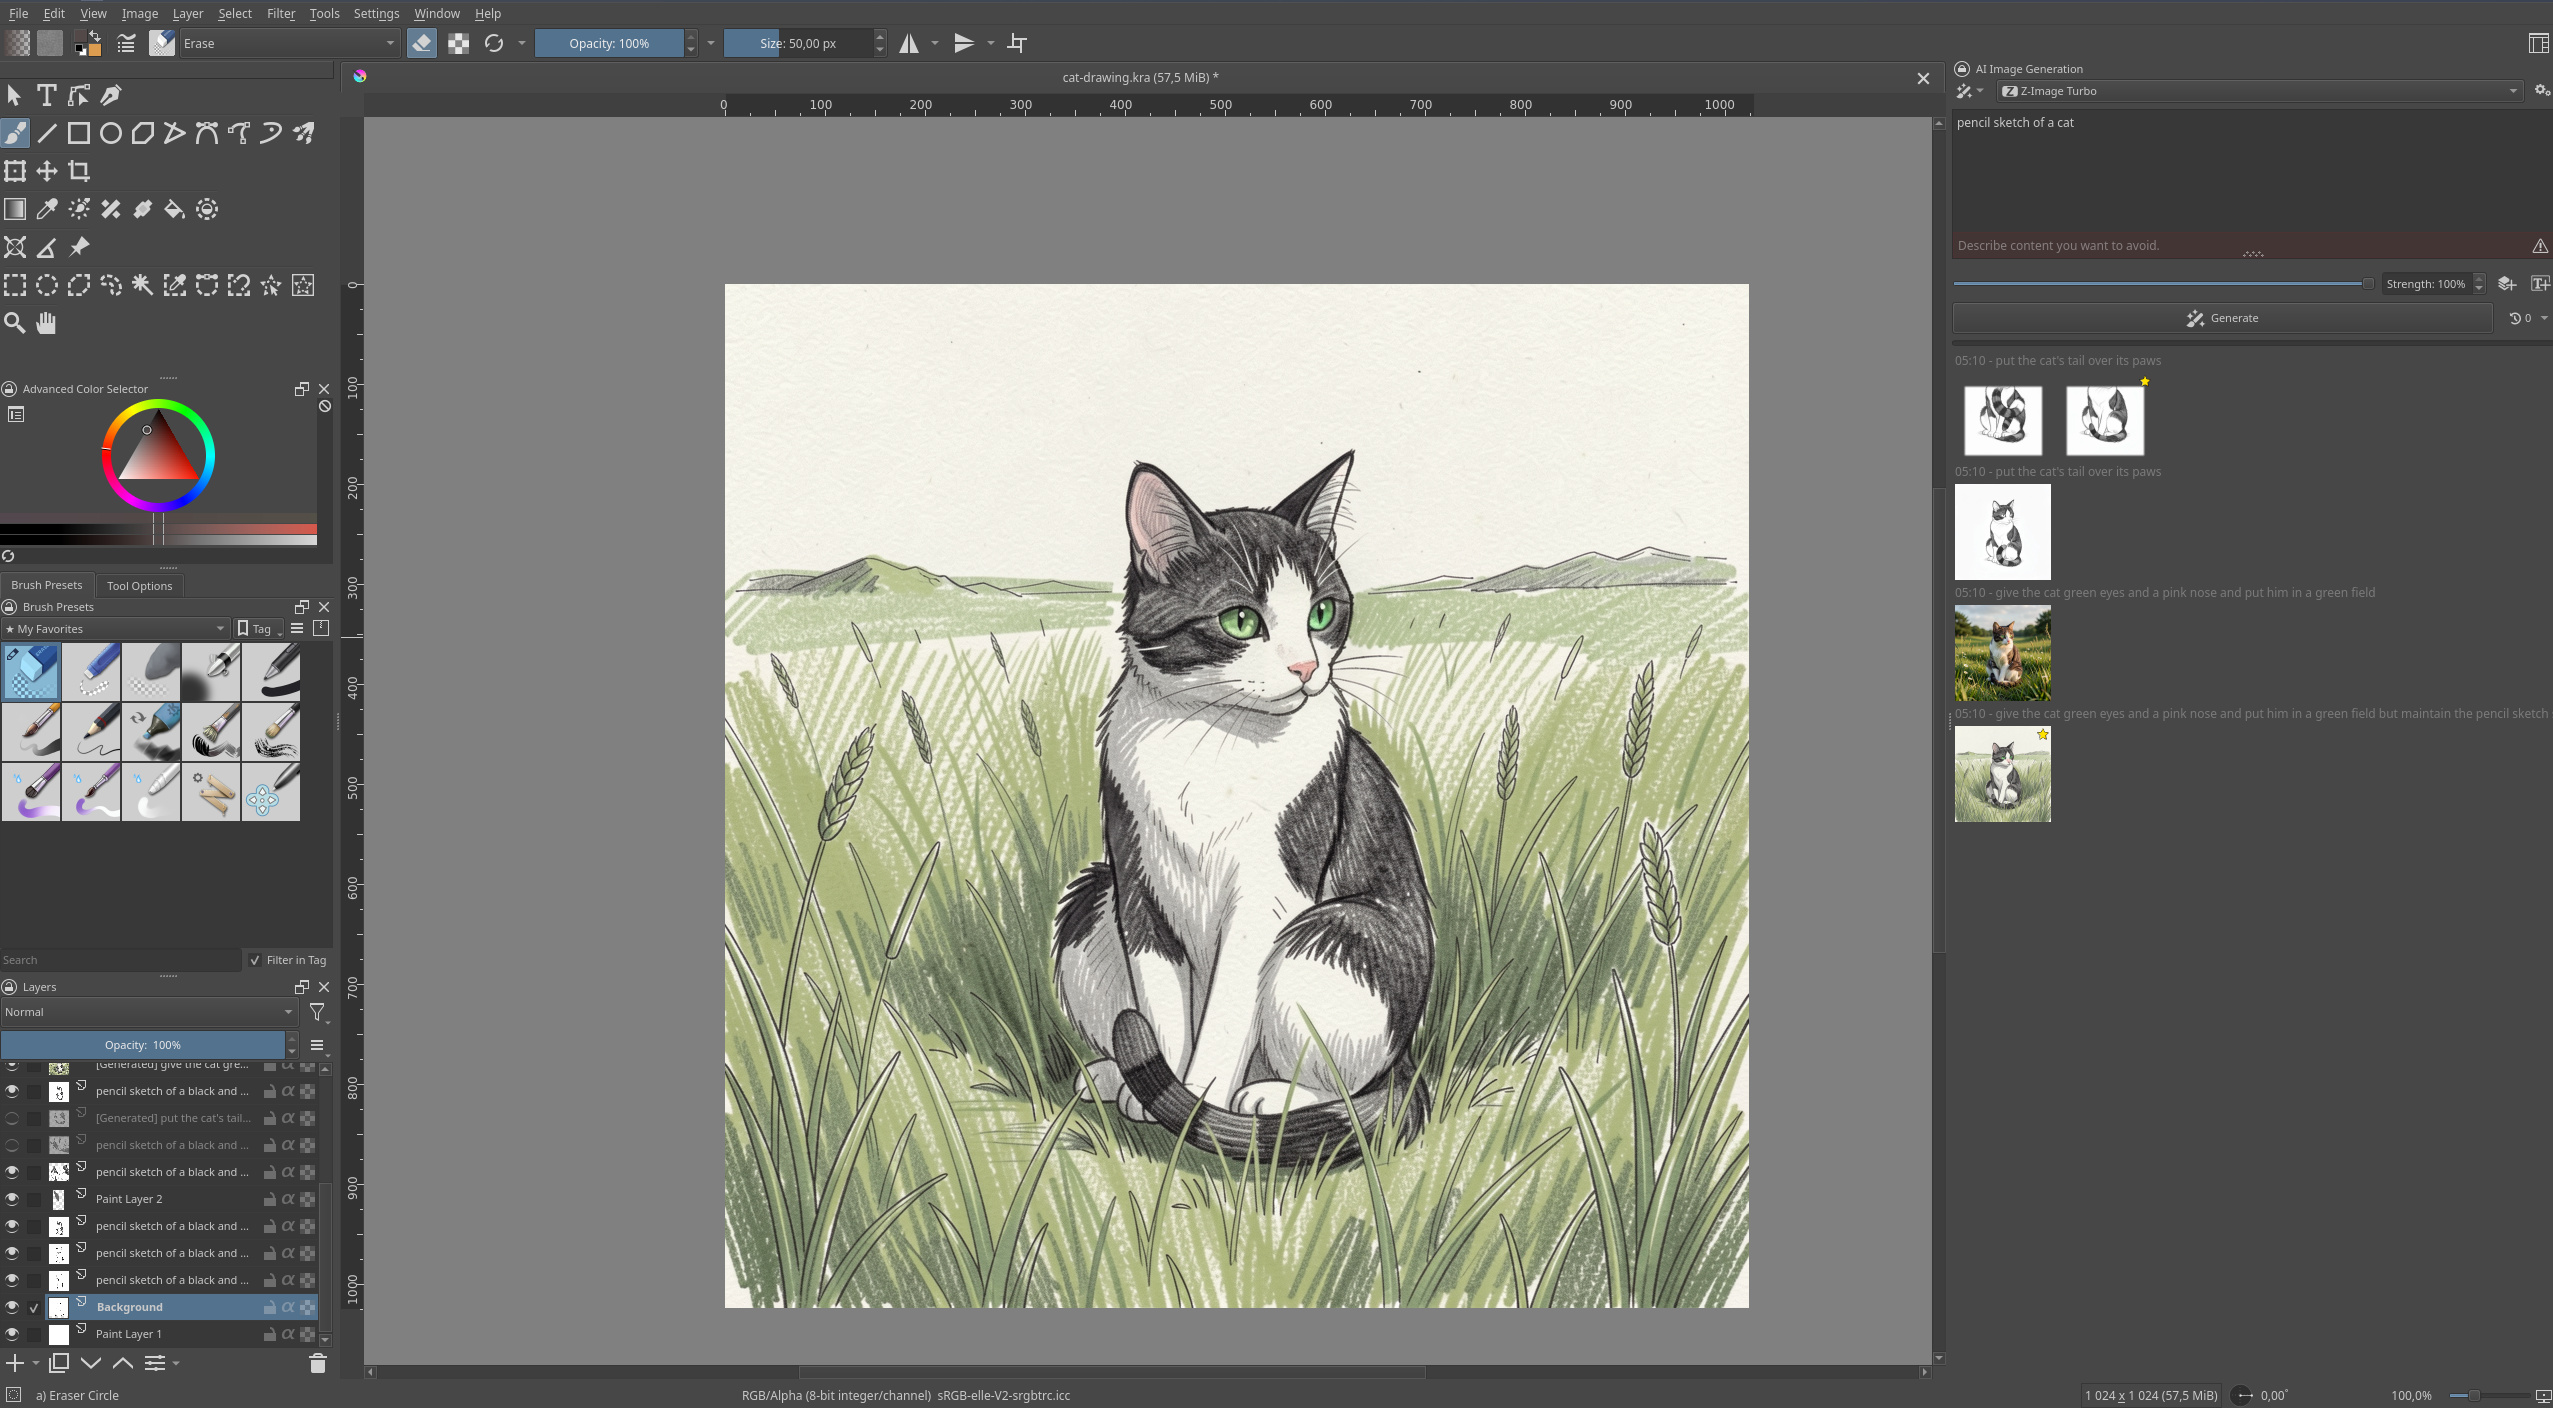
Task: Select the Freehand Brush tool
Action: [15, 132]
